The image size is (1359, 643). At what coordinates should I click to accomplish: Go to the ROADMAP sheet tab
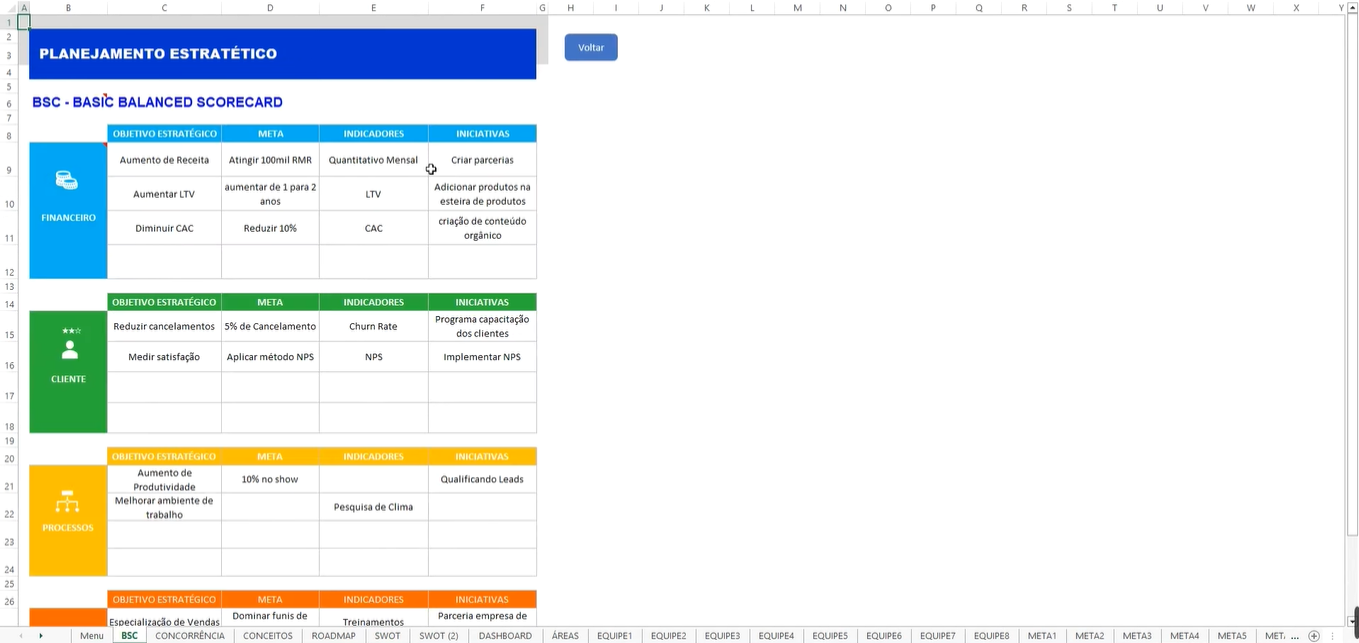[x=334, y=636]
